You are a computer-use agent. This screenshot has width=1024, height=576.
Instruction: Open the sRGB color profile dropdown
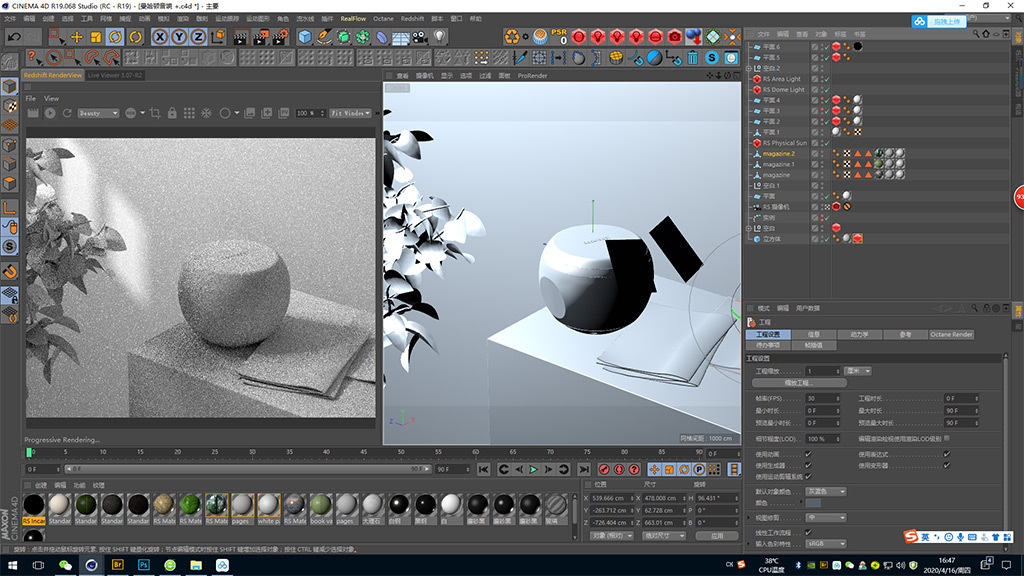825,544
